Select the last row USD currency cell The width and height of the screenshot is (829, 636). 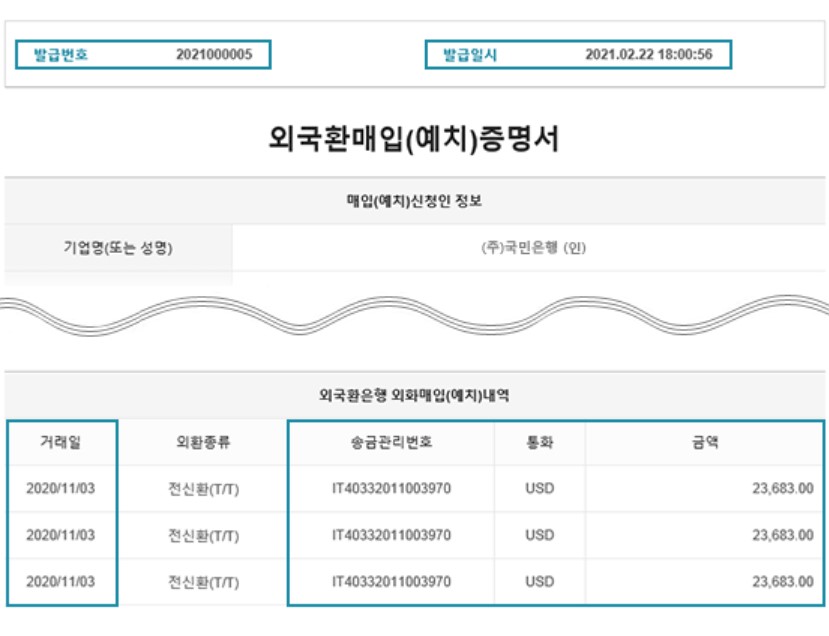point(540,582)
